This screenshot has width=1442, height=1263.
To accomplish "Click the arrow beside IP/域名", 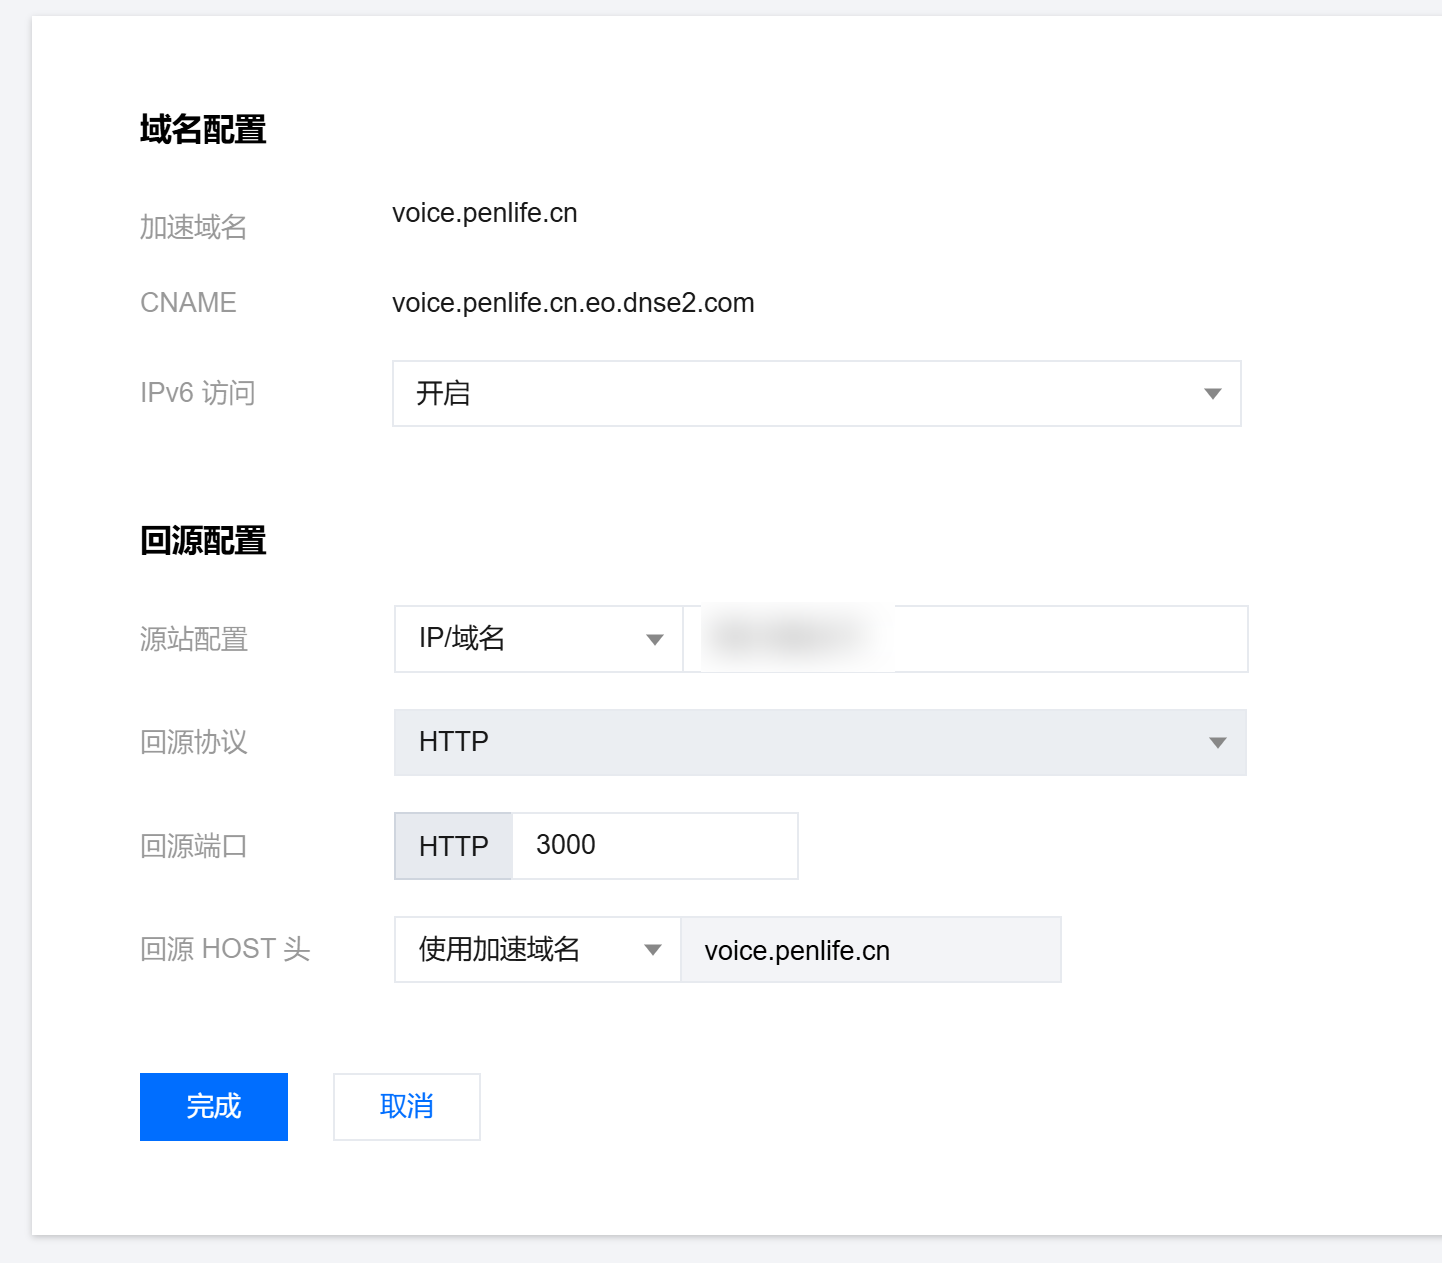I will (x=655, y=640).
